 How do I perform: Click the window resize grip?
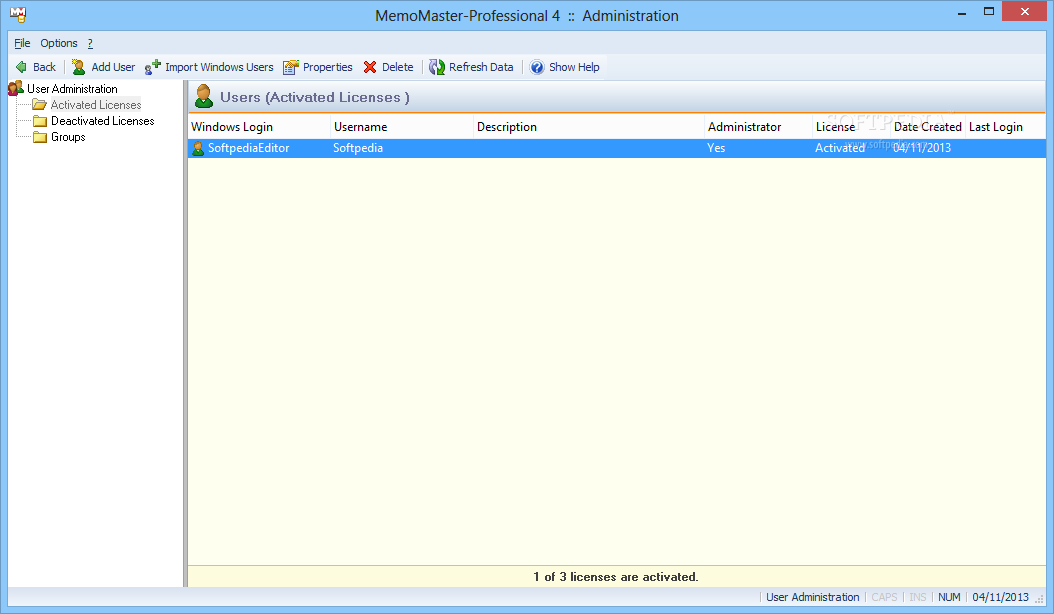click(1040, 599)
